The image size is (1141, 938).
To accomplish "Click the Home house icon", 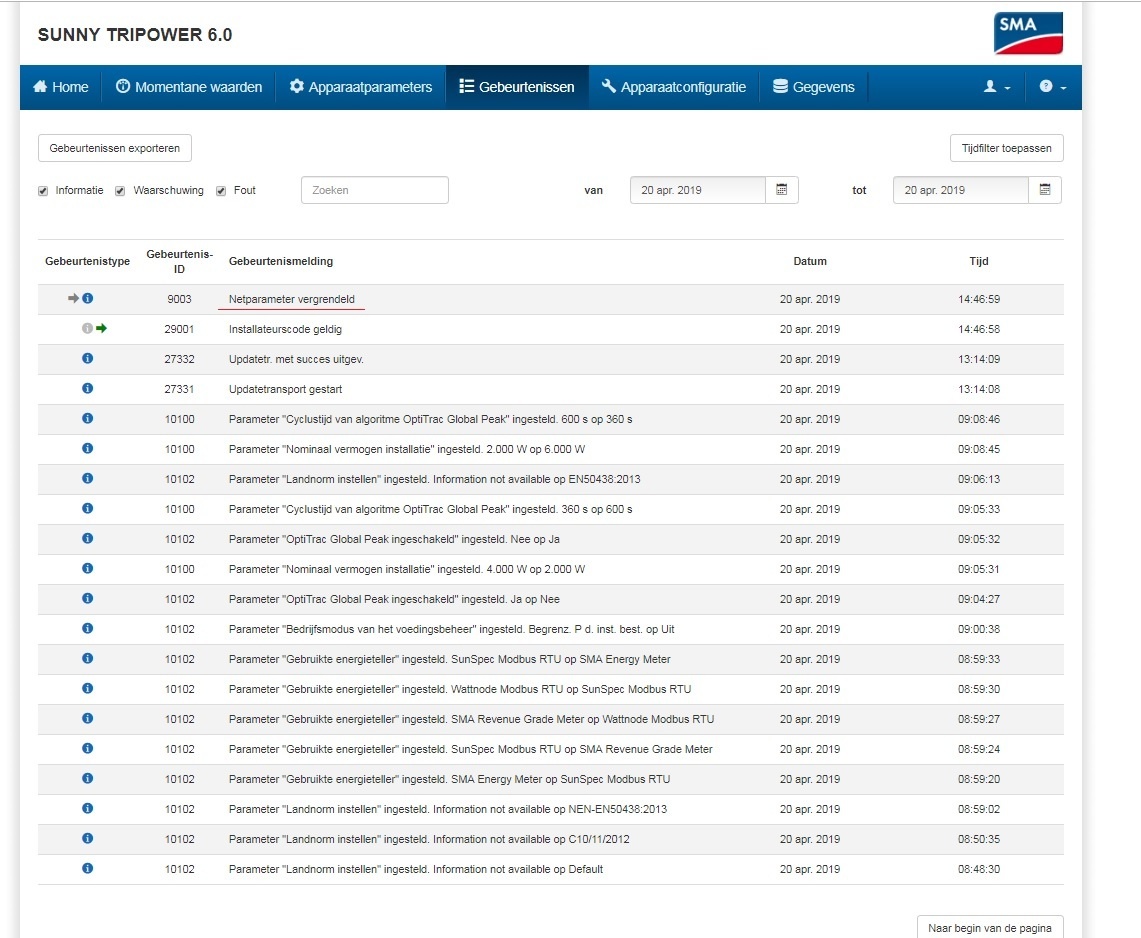I will (x=40, y=87).
